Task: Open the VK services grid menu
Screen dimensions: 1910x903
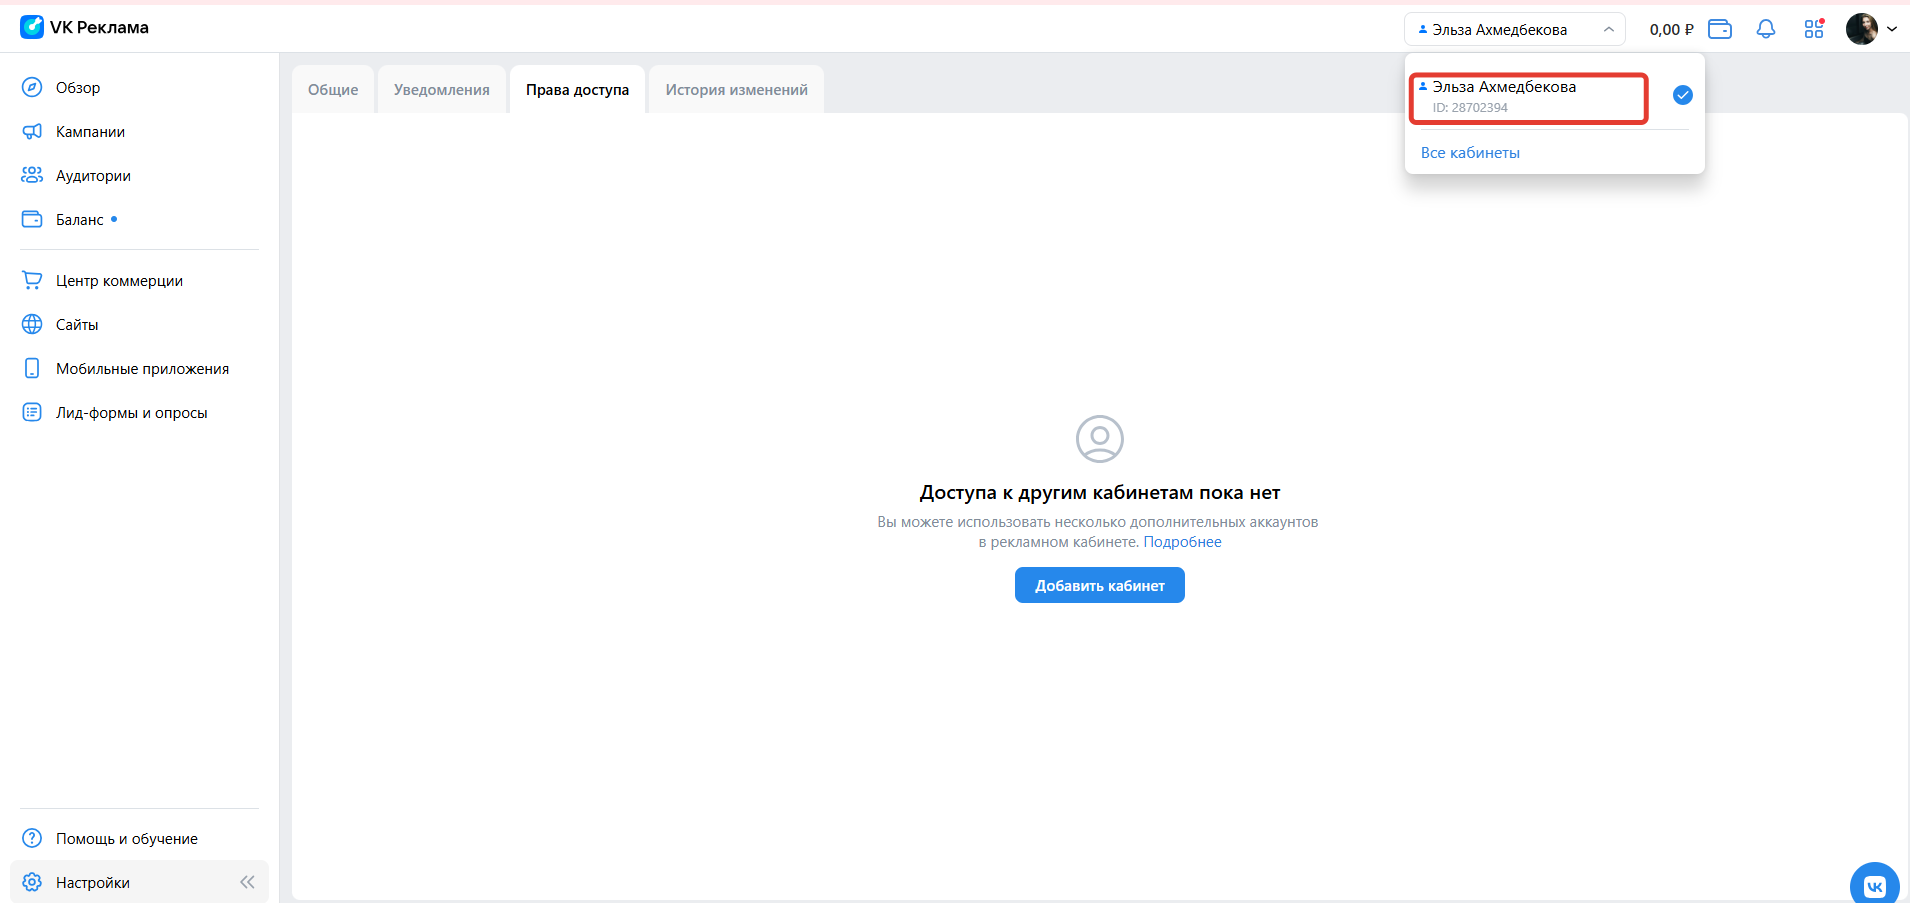Action: pyautogui.click(x=1815, y=29)
